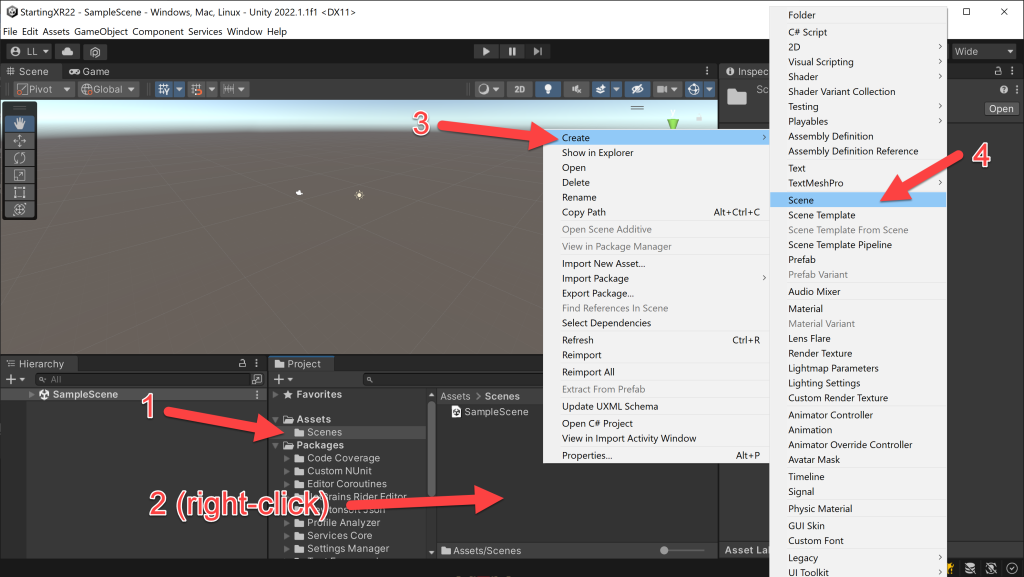Open the Project plus create dropdown
Viewport: 1024px width, 577px height.
(283, 379)
